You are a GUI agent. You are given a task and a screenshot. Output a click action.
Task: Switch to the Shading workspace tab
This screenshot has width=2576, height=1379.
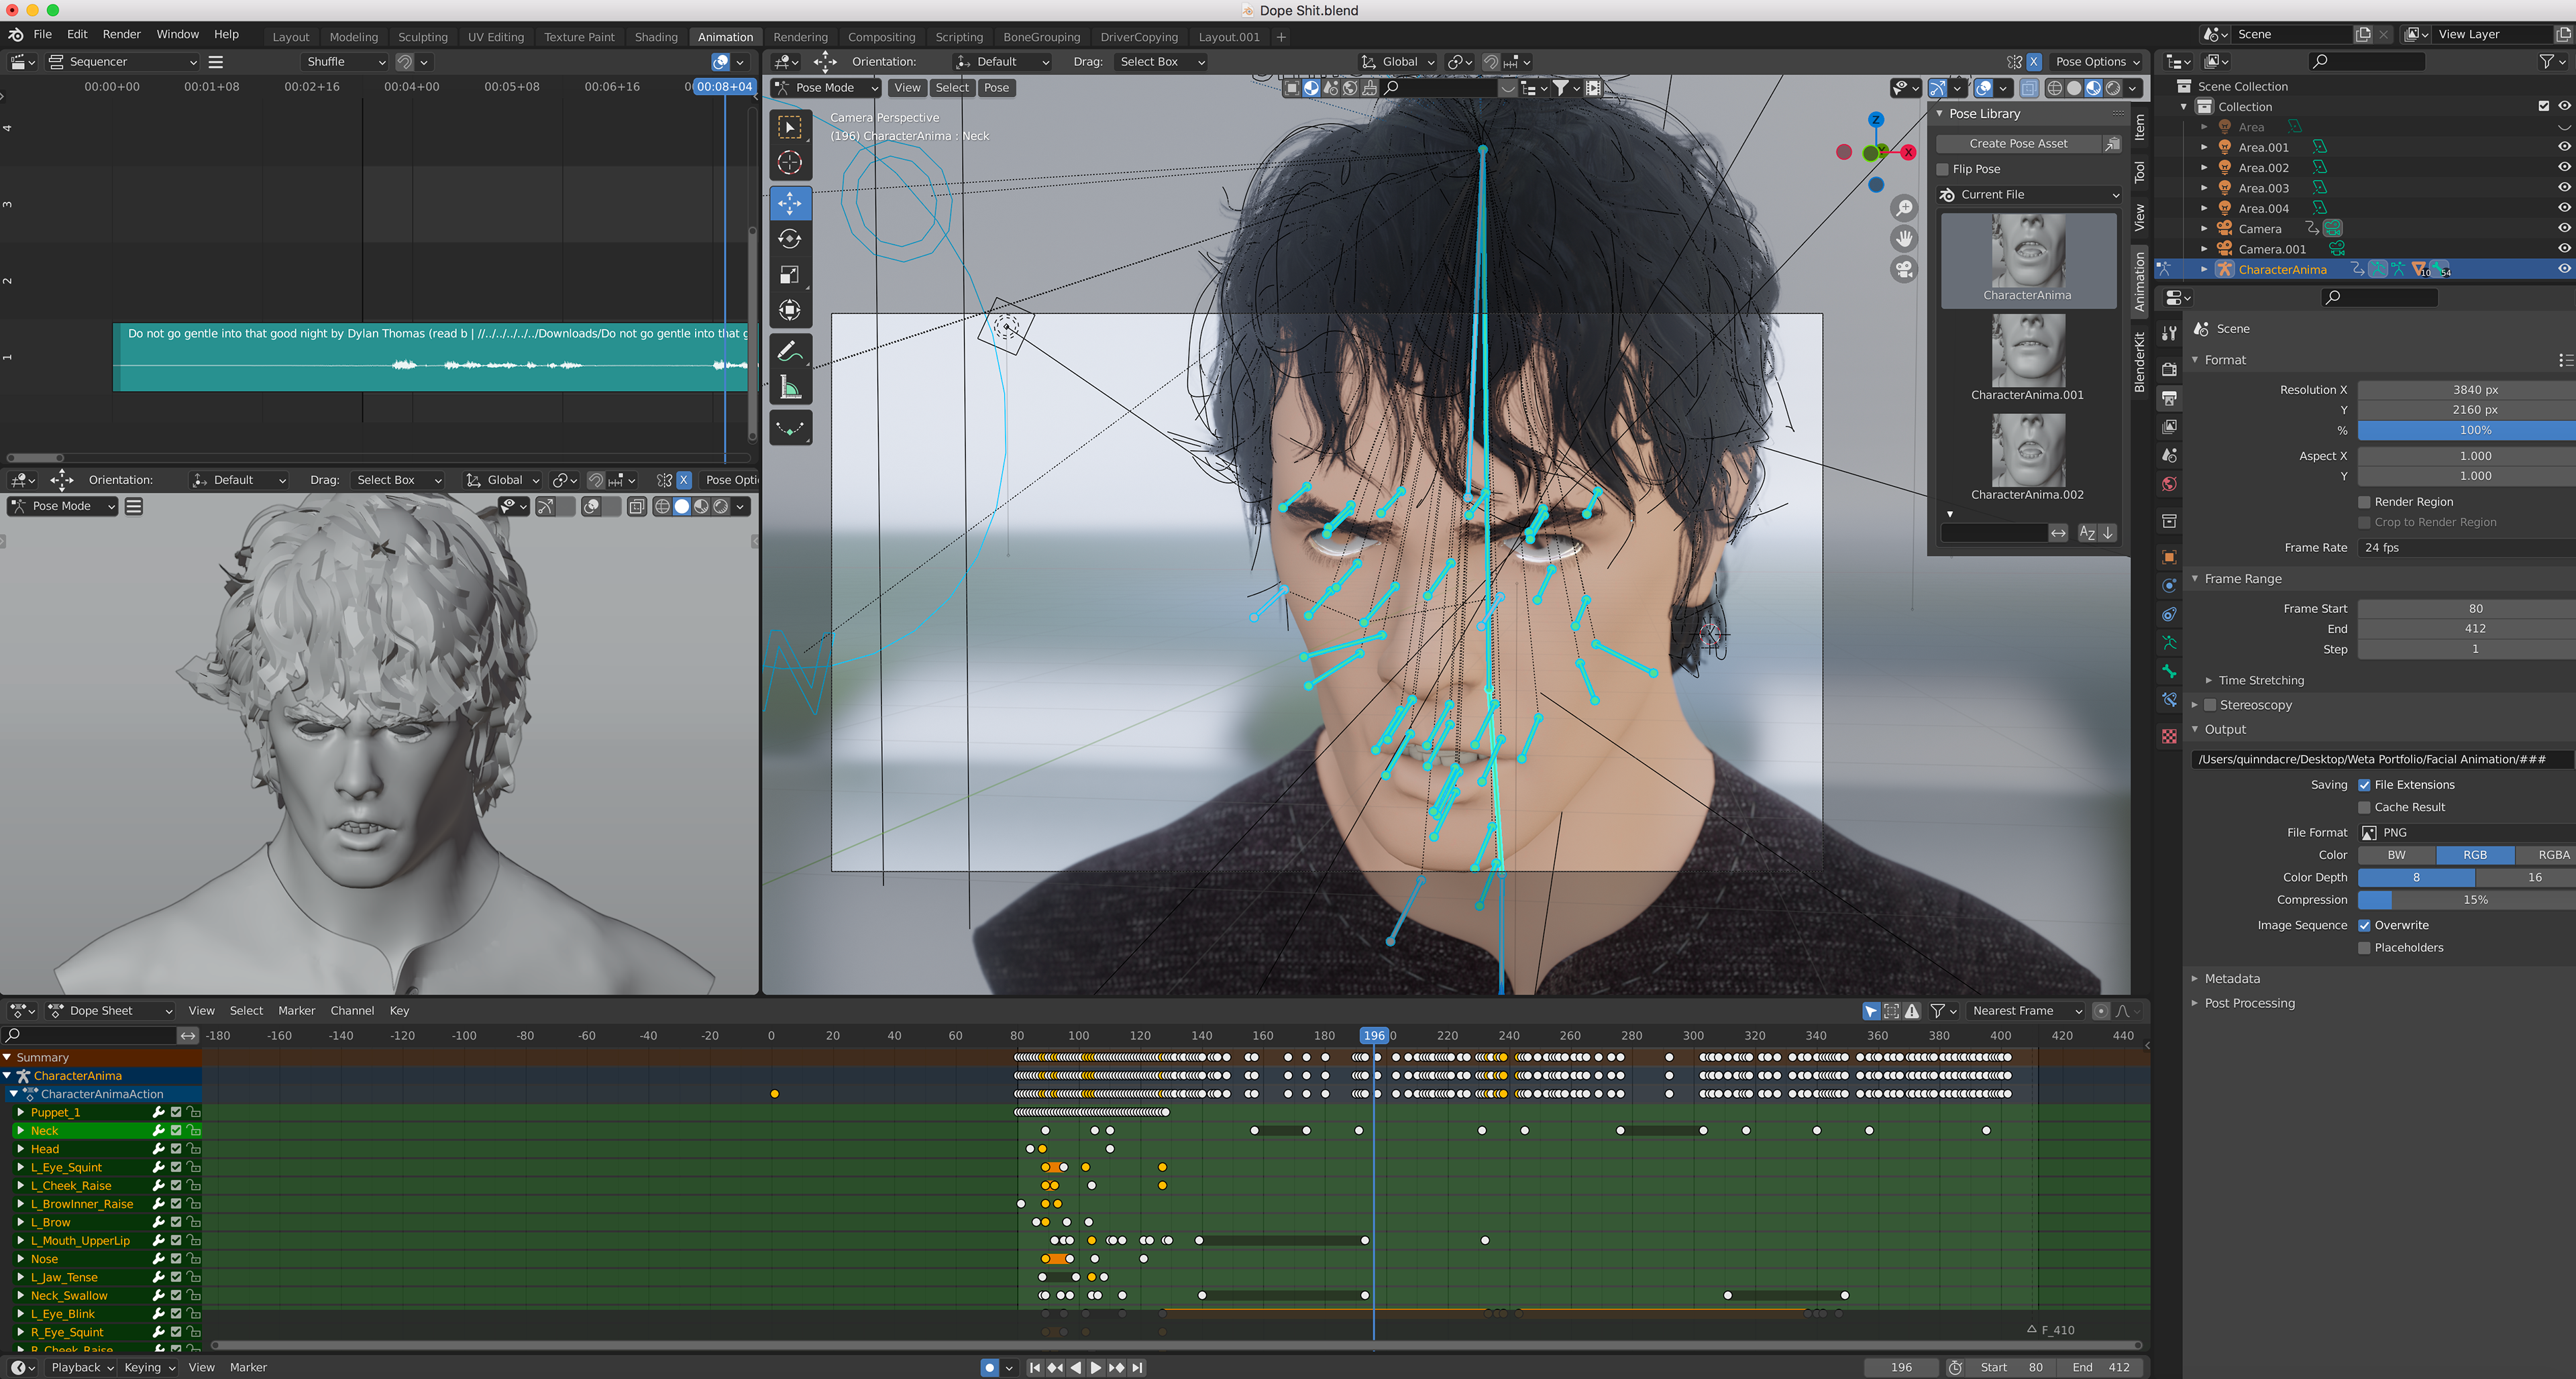click(656, 37)
